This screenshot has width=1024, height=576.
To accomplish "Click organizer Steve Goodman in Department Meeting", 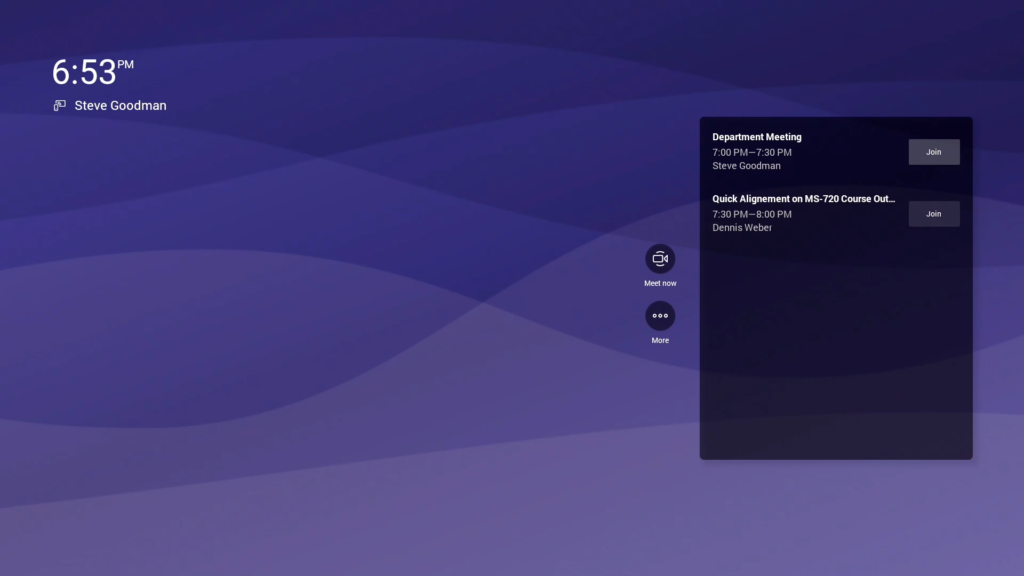I will coord(746,166).
